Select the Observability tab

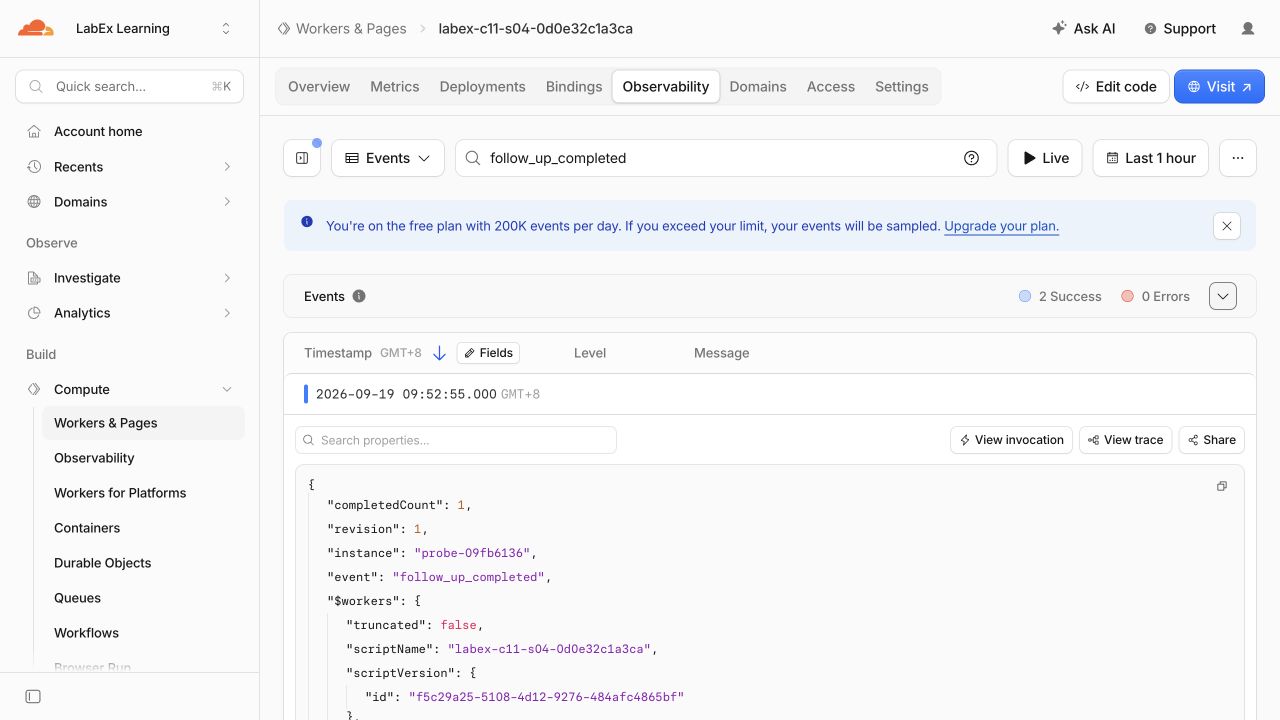pos(666,87)
